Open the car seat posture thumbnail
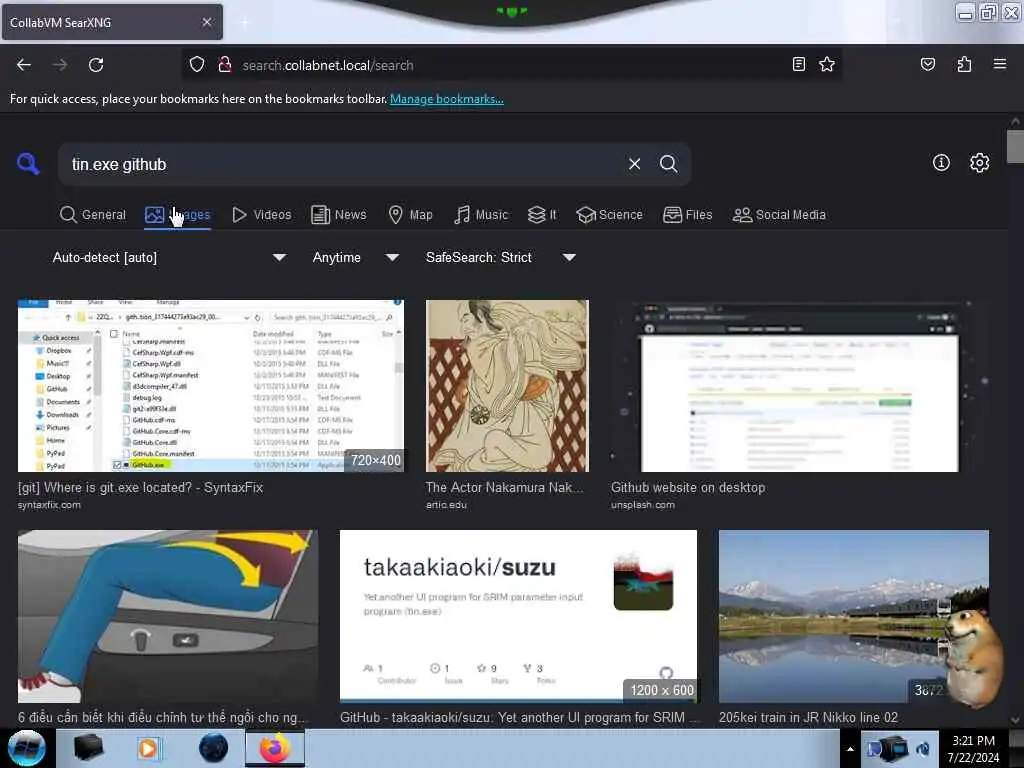The width and height of the screenshot is (1024, 768). tap(168, 616)
